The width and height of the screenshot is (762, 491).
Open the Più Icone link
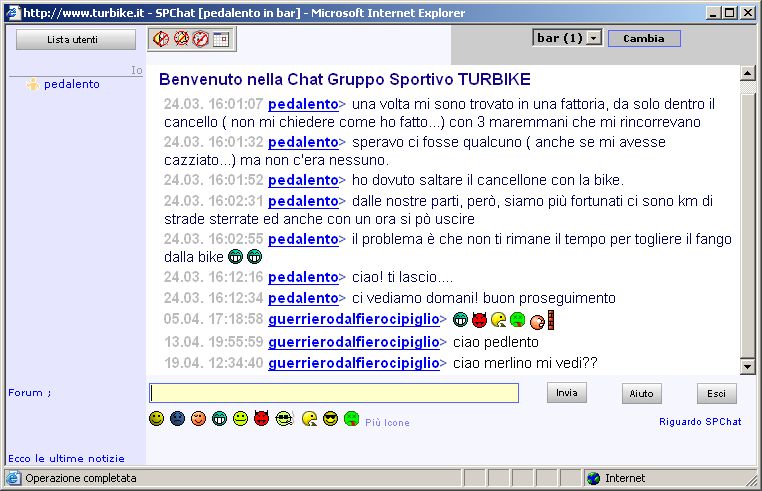pos(387,423)
